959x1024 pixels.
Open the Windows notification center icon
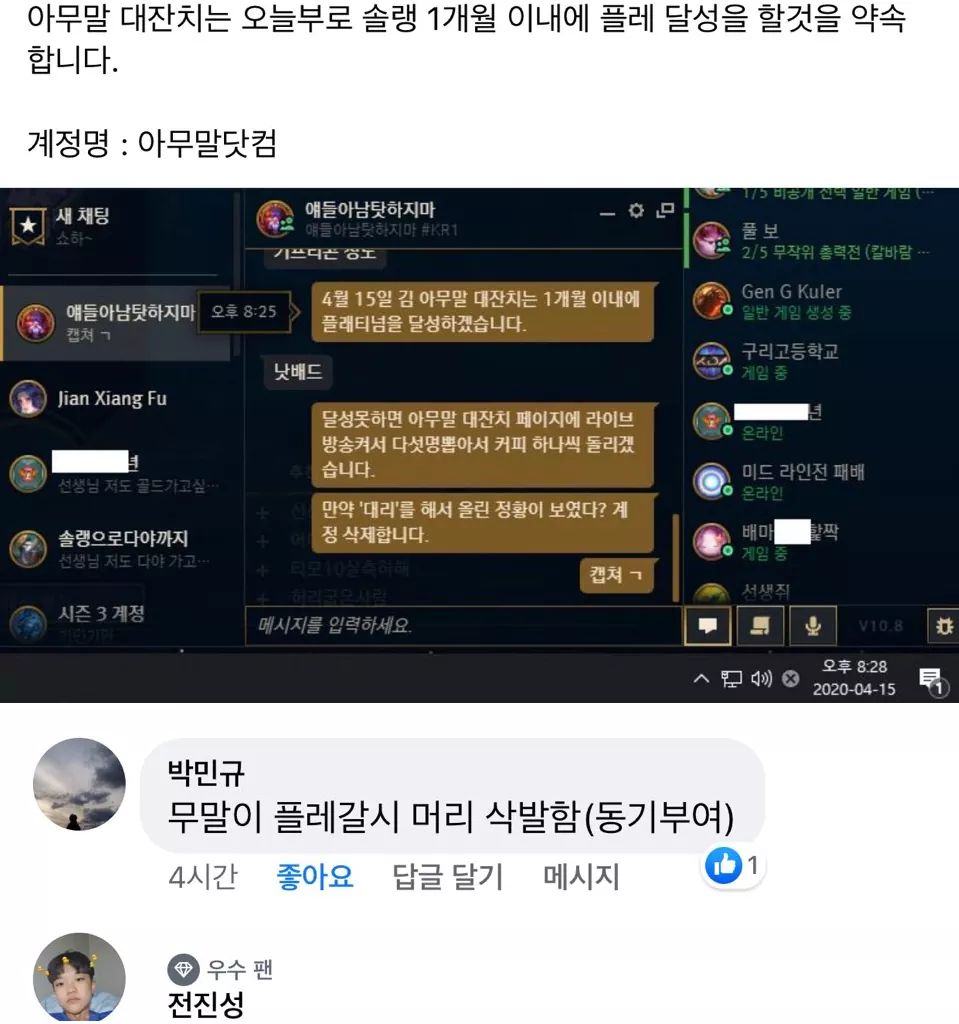coord(932,681)
